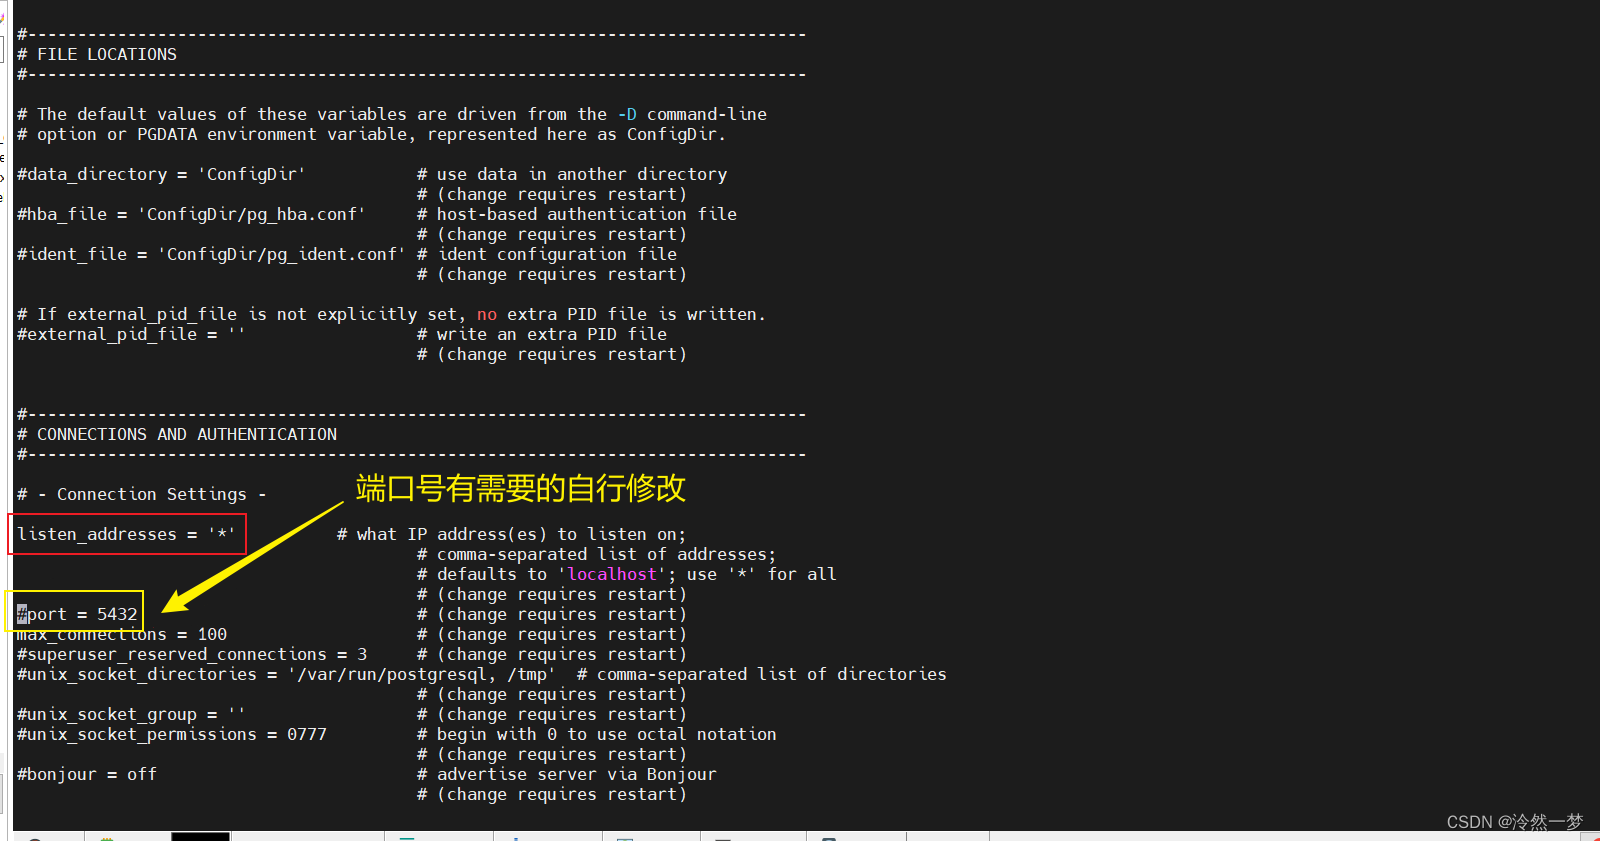Click the #data_directory = 'ConfigDir' line
Image resolution: width=1600 pixels, height=841 pixels.
pos(161,174)
